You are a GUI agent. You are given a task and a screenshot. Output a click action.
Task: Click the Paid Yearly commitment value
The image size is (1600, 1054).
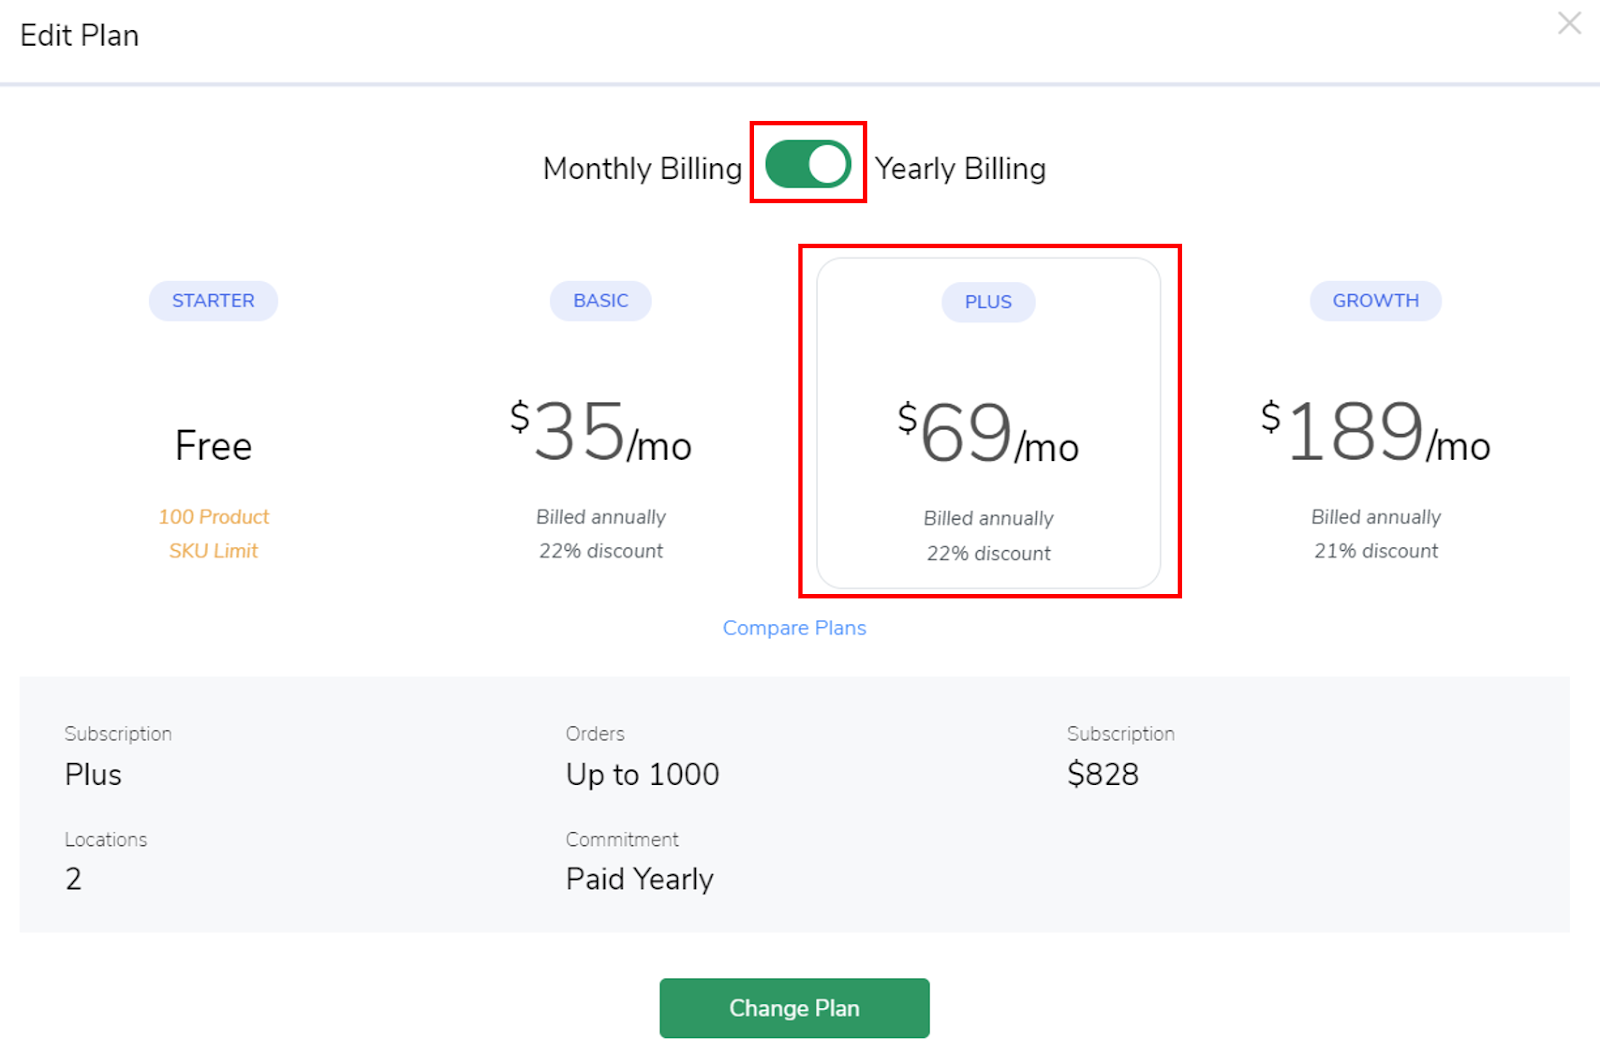click(640, 879)
